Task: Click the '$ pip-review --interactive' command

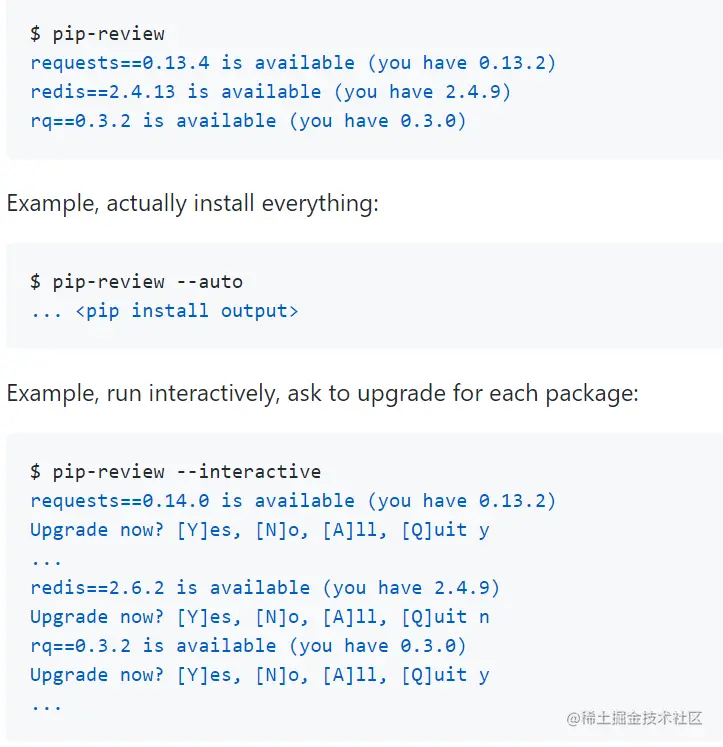Action: [x=175, y=471]
